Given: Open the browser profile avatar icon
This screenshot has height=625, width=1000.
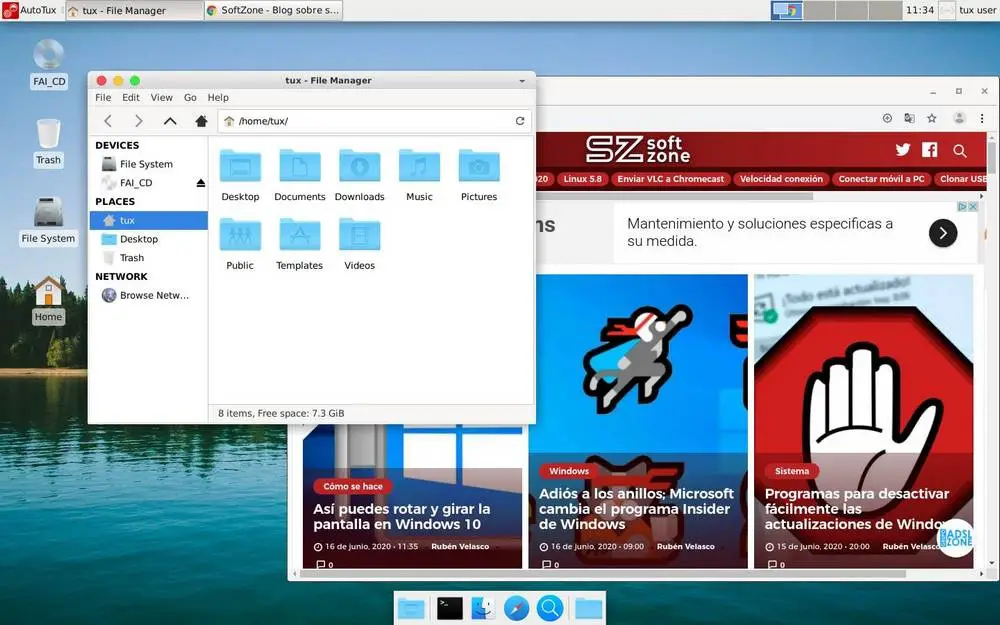Looking at the screenshot, I should click(959, 118).
